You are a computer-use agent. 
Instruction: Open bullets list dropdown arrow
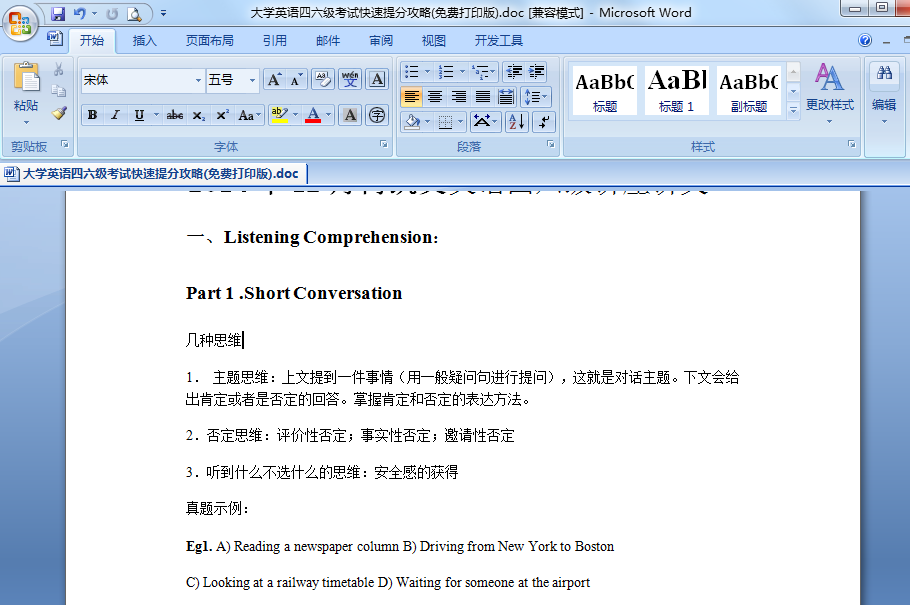point(428,71)
